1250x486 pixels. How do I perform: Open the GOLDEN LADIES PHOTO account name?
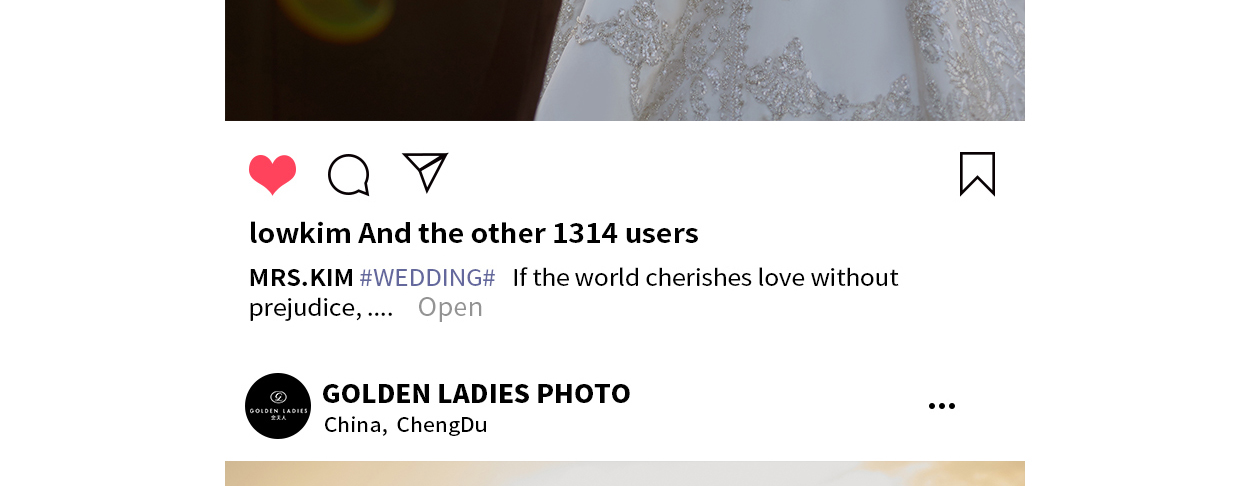point(476,393)
